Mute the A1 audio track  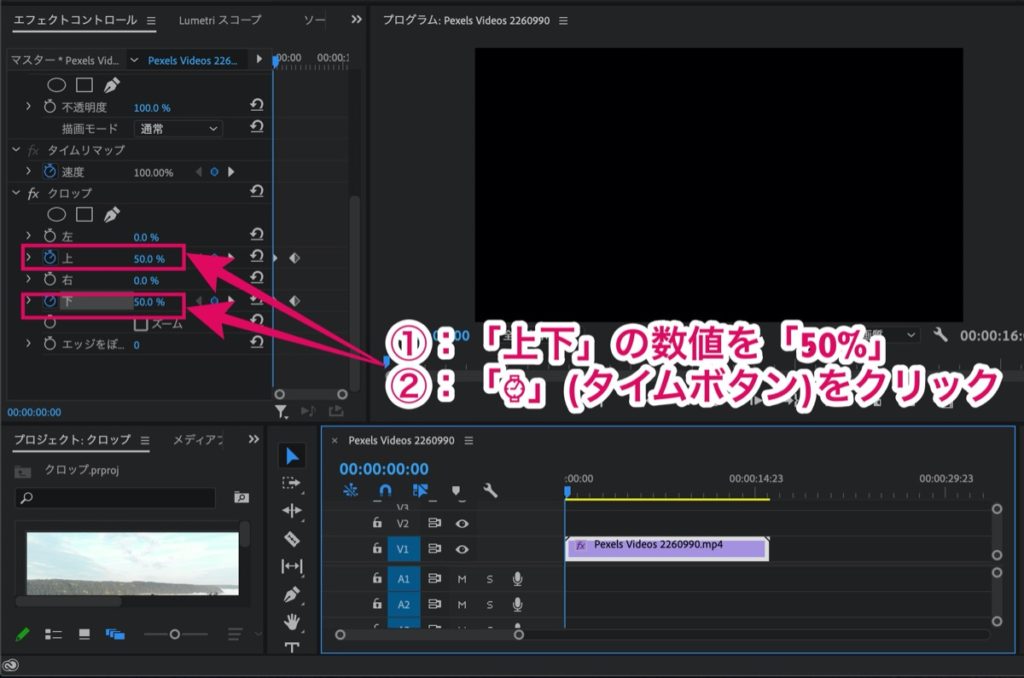tap(462, 579)
